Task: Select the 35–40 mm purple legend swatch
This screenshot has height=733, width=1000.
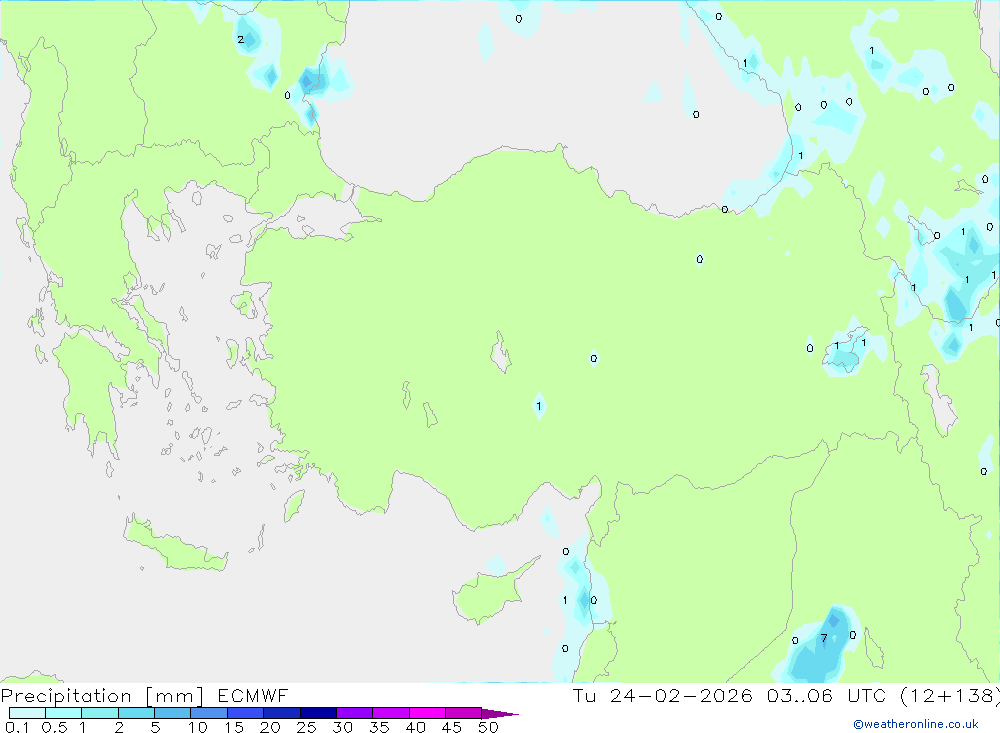Action: coord(391,713)
